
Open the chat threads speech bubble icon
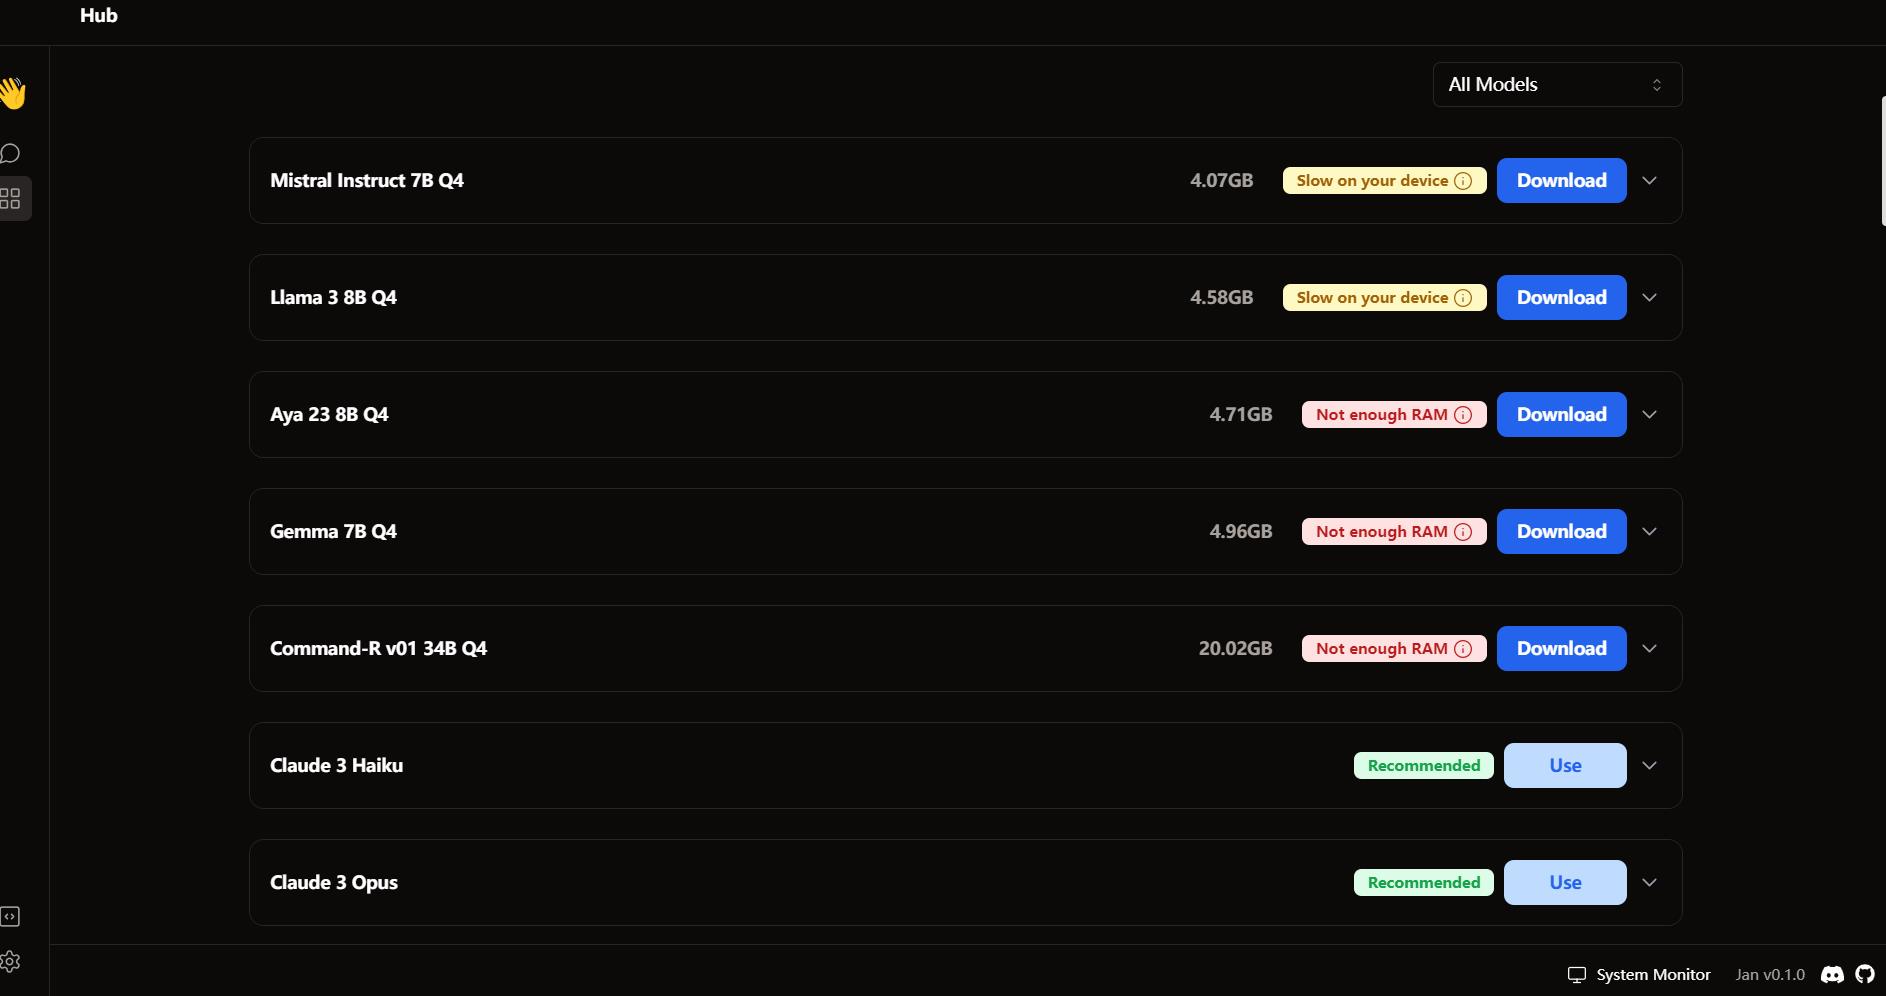[x=10, y=153]
